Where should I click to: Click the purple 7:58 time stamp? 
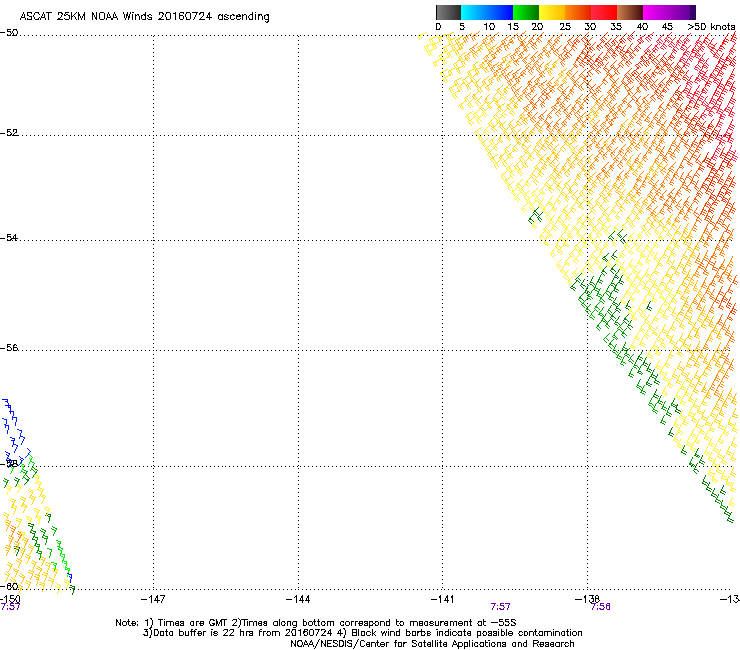point(600,607)
